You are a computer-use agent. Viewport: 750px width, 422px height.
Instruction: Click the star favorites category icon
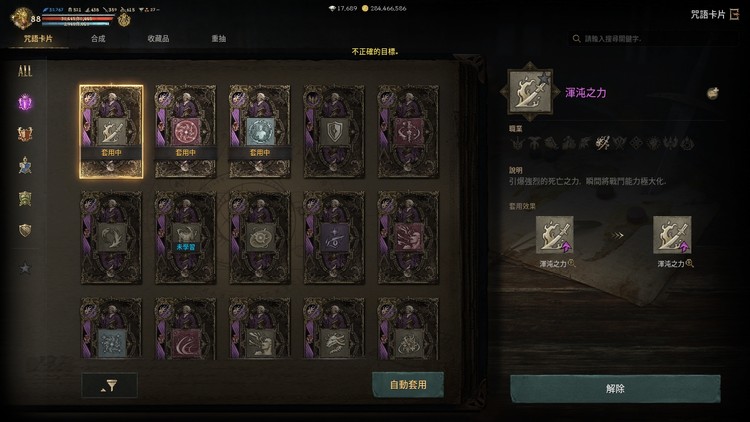pos(25,268)
